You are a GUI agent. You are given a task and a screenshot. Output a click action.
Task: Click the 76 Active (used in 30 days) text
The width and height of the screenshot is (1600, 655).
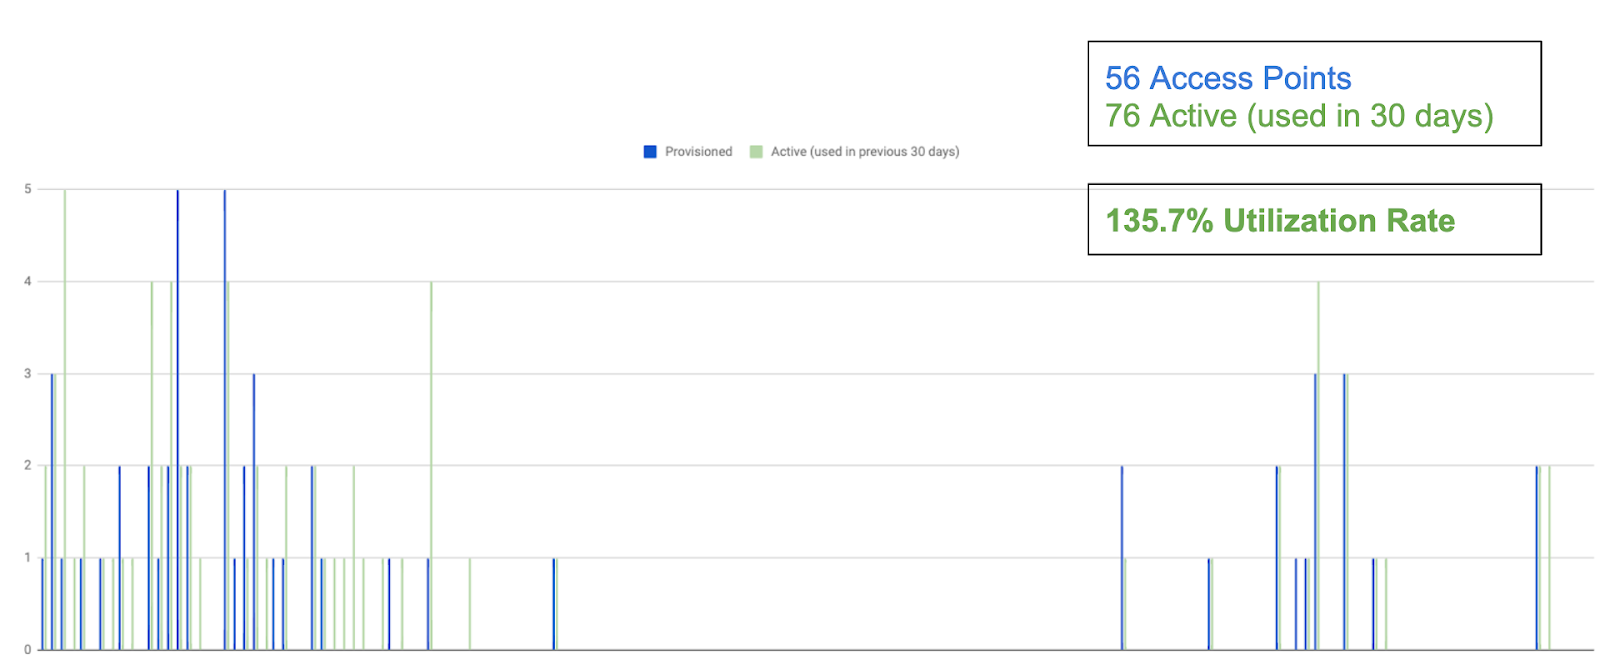coord(1298,116)
